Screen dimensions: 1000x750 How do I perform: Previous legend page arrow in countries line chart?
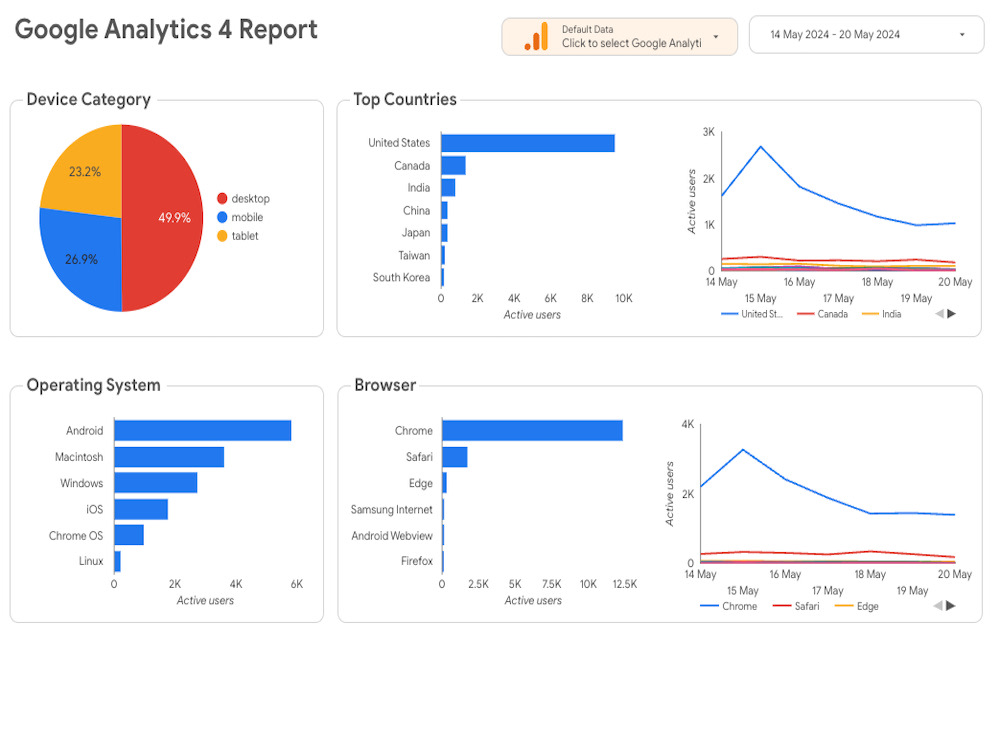click(x=939, y=314)
